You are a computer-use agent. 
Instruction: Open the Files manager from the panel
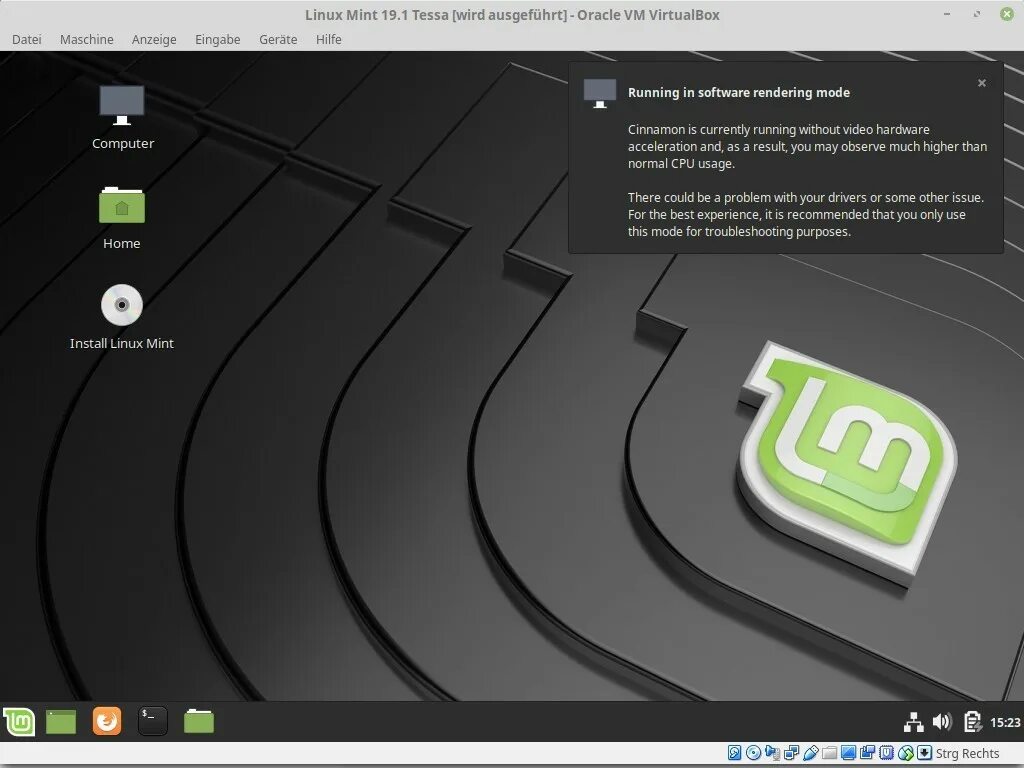click(198, 720)
